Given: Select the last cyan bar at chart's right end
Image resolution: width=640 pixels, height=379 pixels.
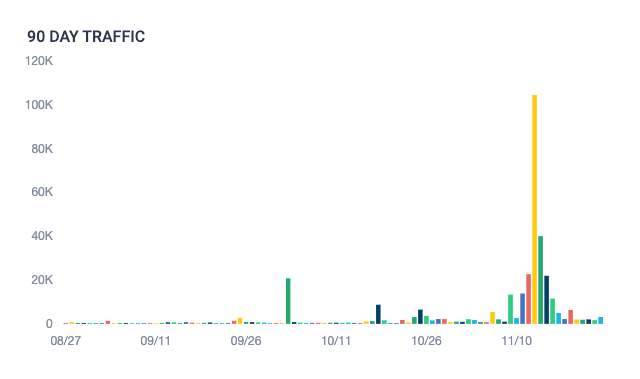Looking at the screenshot, I should (x=600, y=320).
